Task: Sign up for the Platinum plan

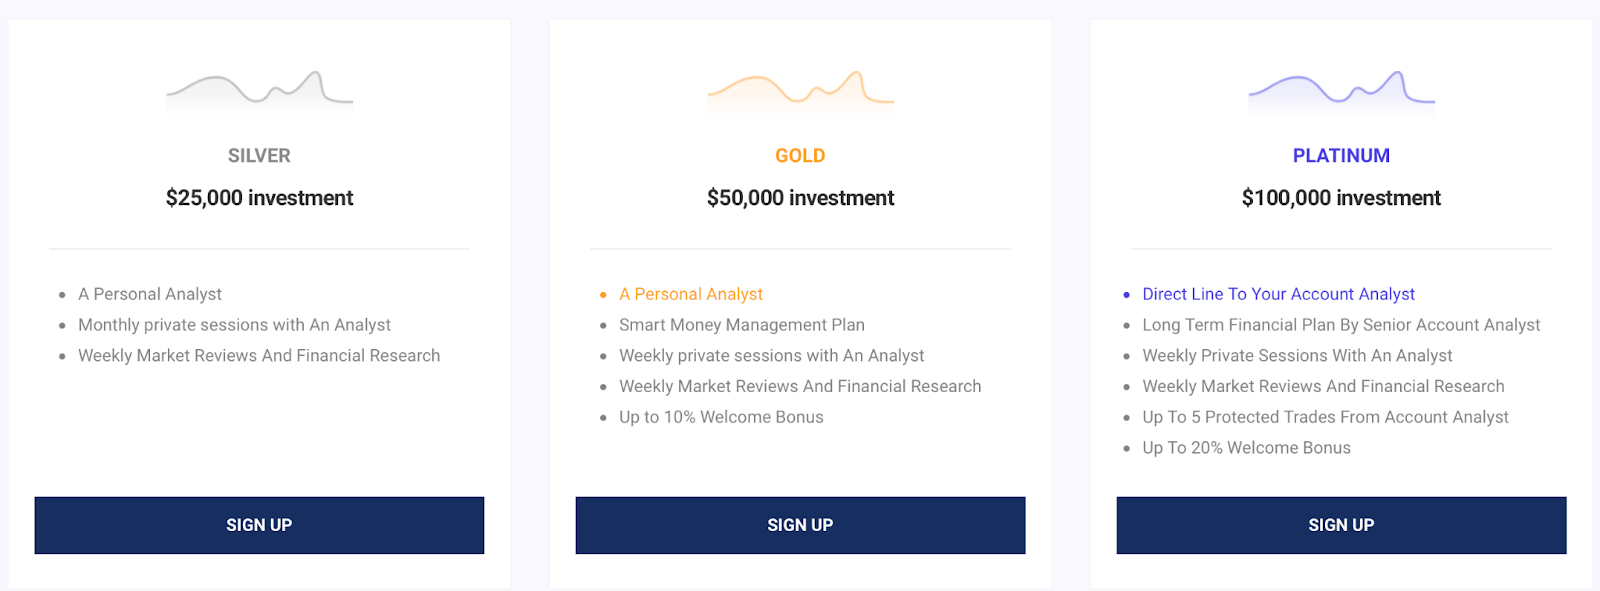Action: point(1341,525)
